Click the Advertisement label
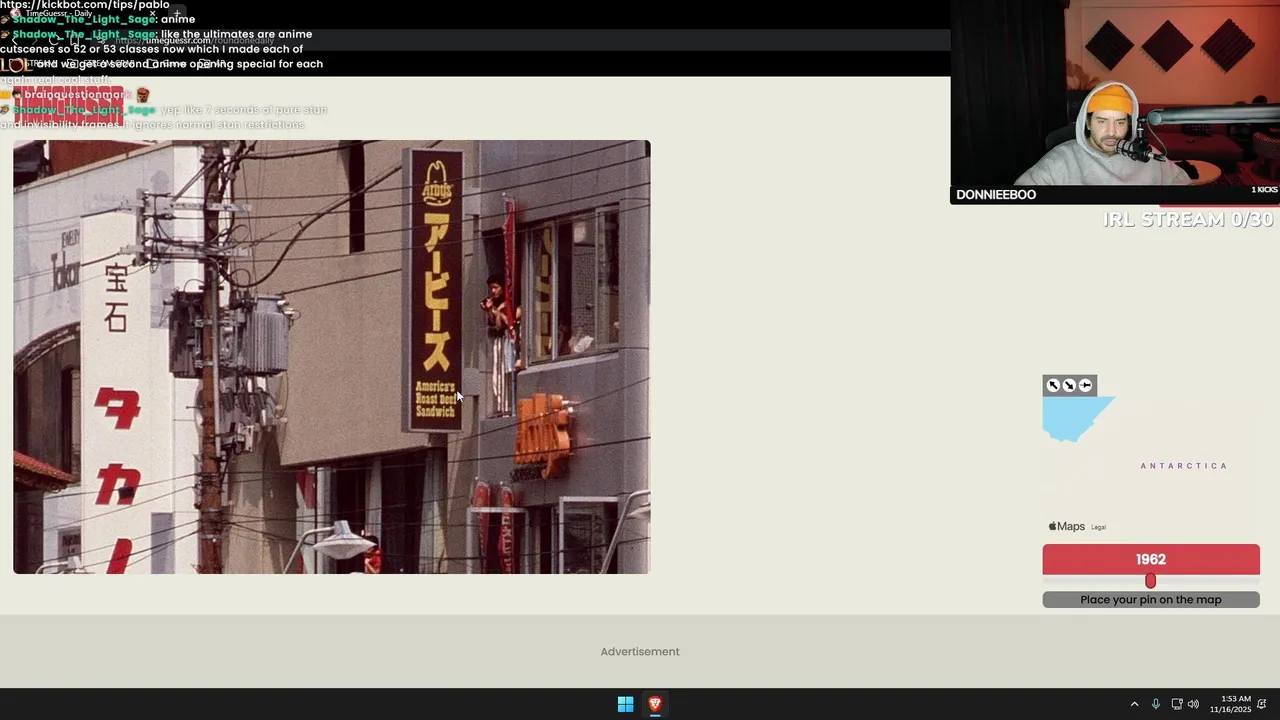This screenshot has width=1280, height=720. 640,652
